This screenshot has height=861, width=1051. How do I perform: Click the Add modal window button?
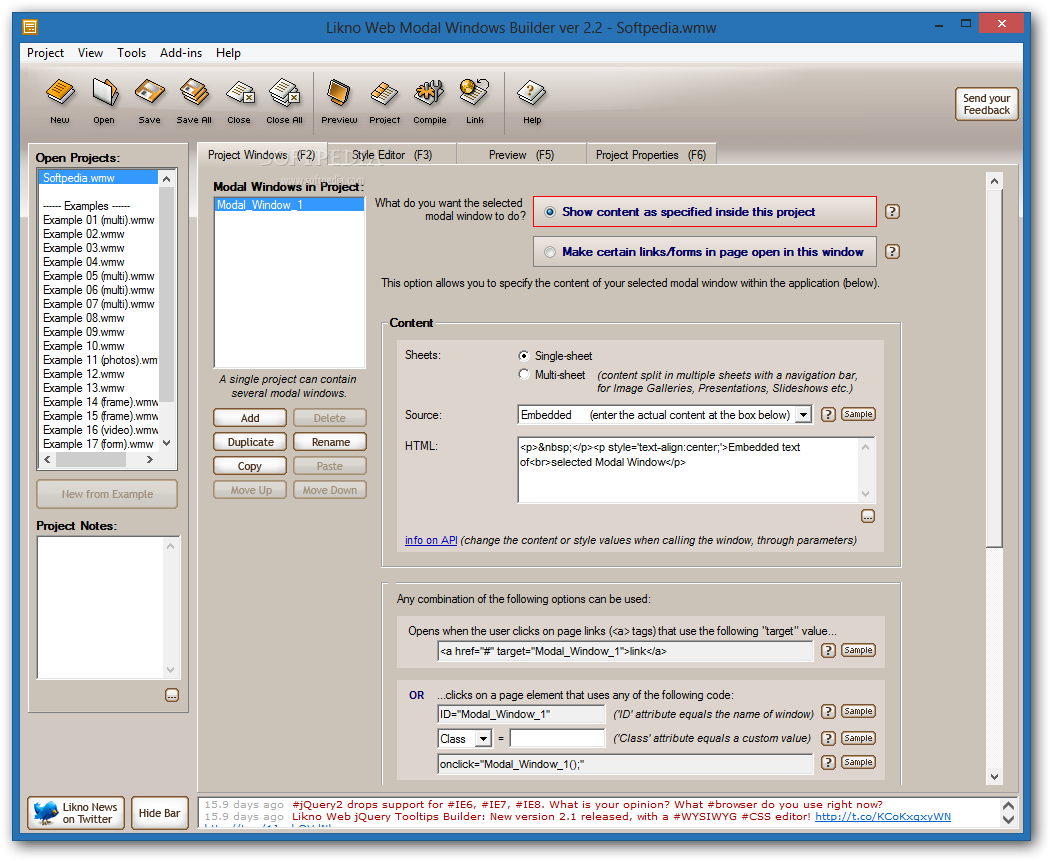click(x=250, y=418)
